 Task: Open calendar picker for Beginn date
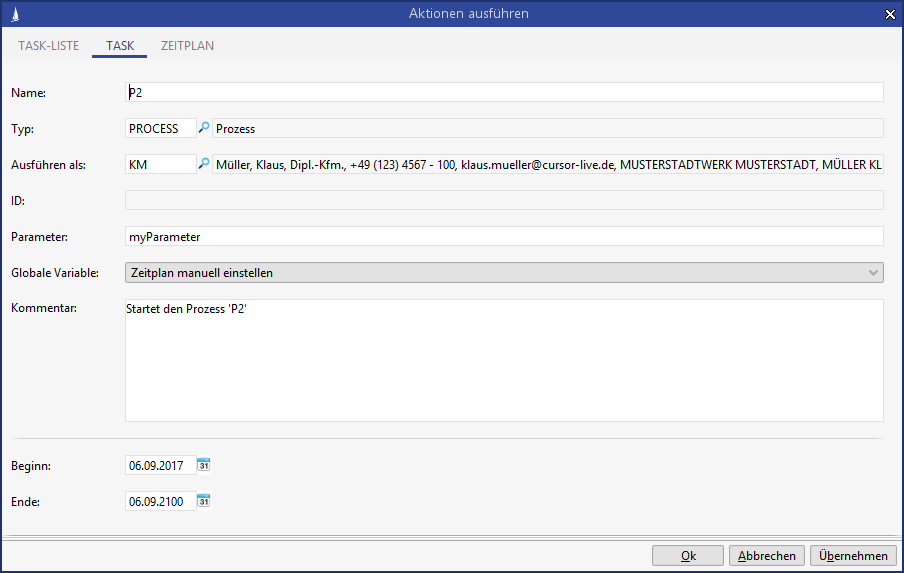(204, 465)
